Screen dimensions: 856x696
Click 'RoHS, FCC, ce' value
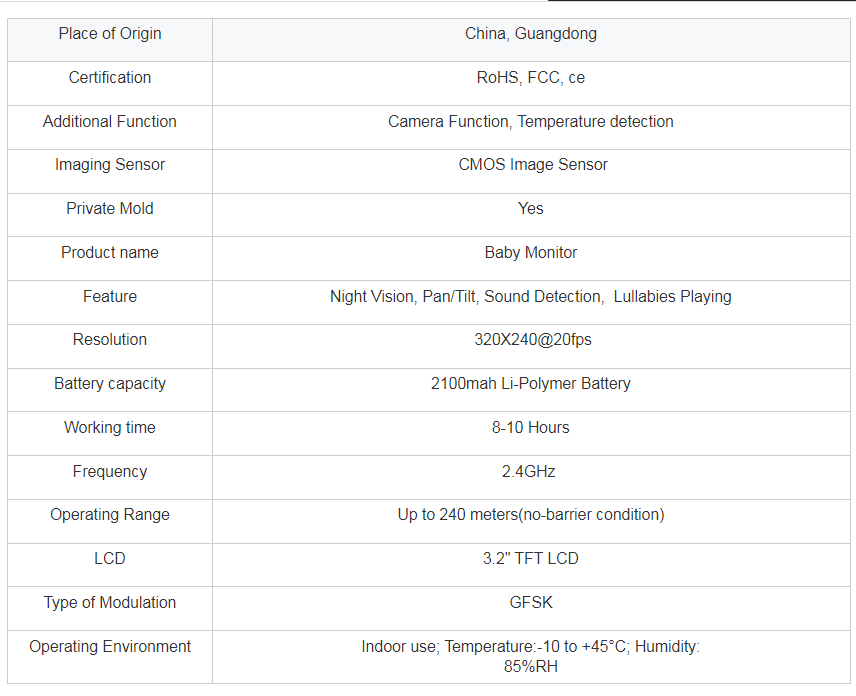click(x=531, y=78)
